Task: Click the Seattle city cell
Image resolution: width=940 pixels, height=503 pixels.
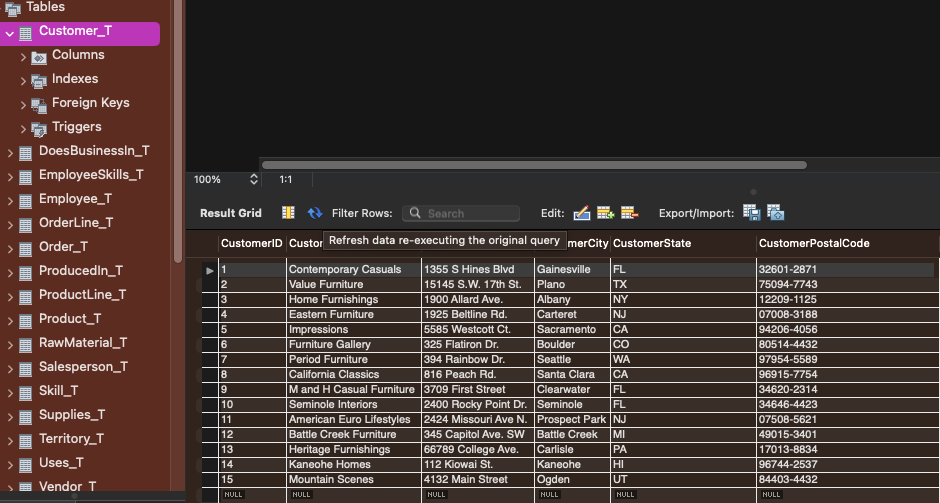Action: point(572,359)
